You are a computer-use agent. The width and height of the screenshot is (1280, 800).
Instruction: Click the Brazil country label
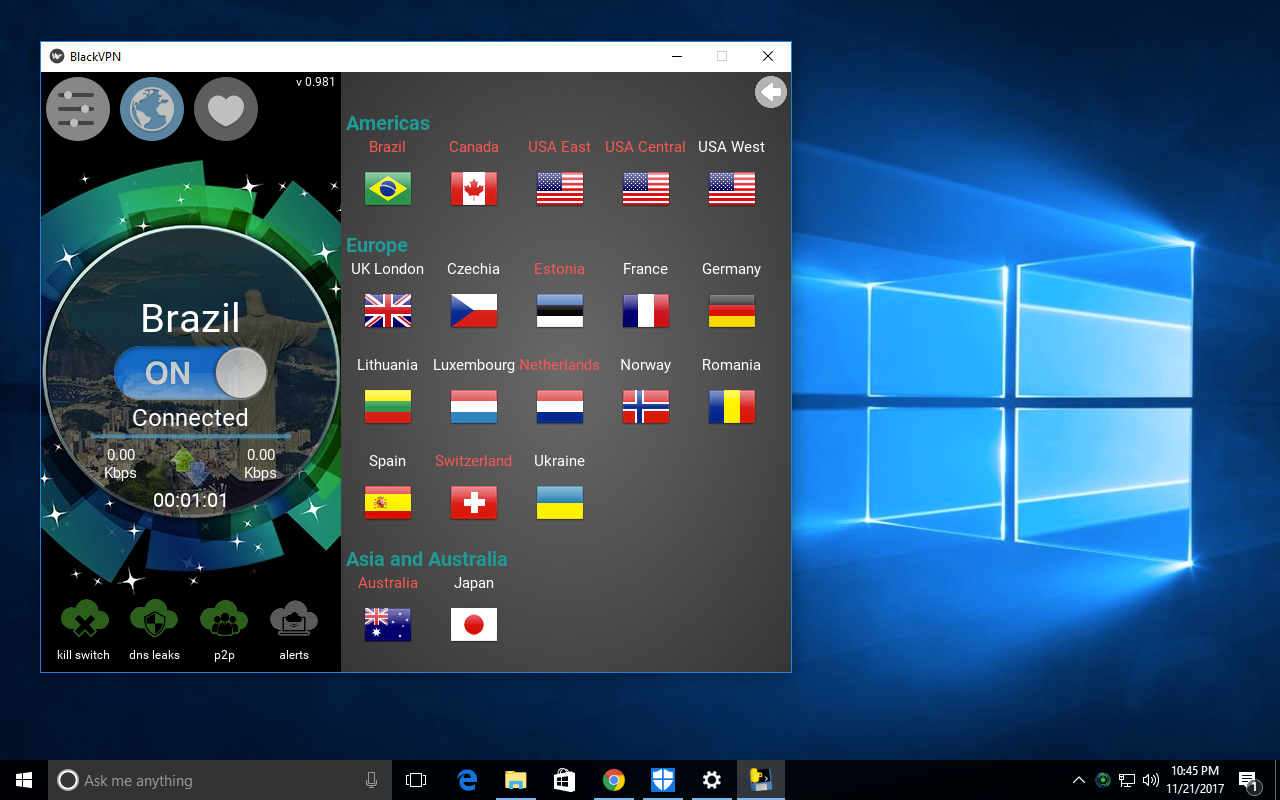tap(387, 147)
